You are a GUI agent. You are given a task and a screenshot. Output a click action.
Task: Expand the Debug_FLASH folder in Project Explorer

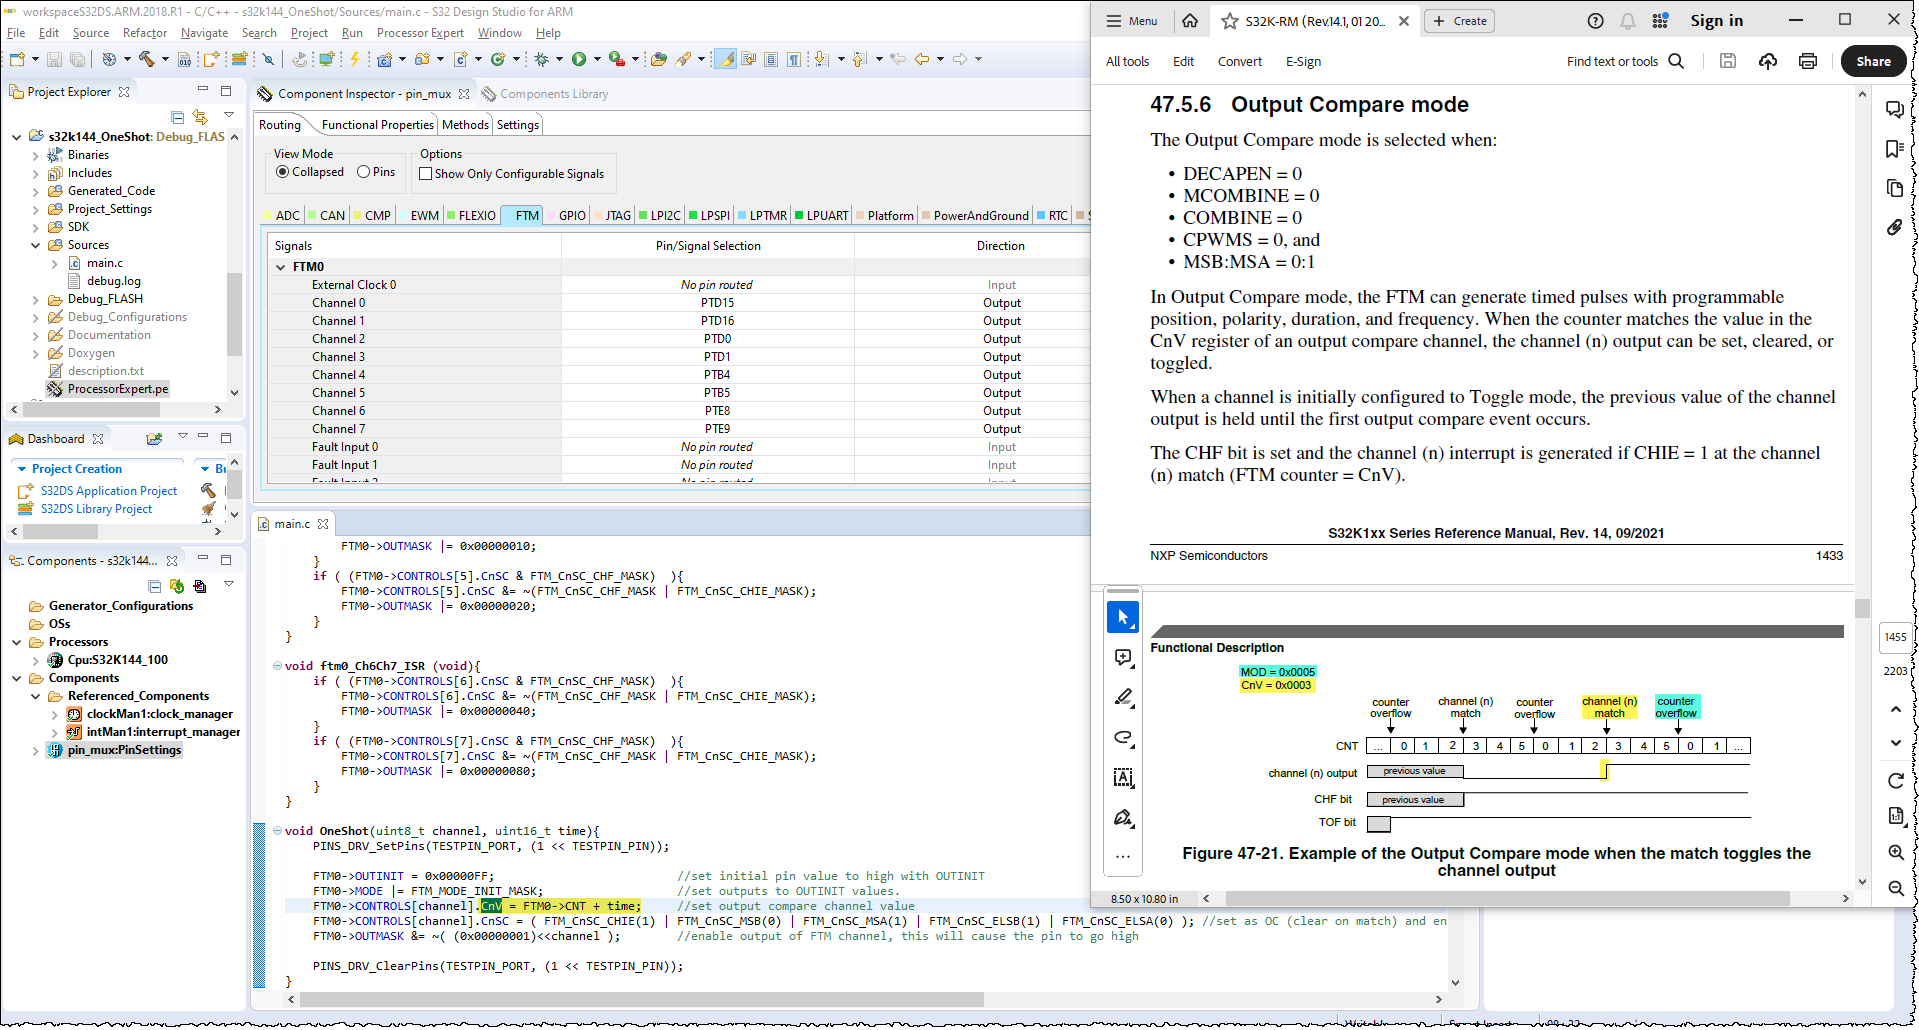click(x=36, y=299)
